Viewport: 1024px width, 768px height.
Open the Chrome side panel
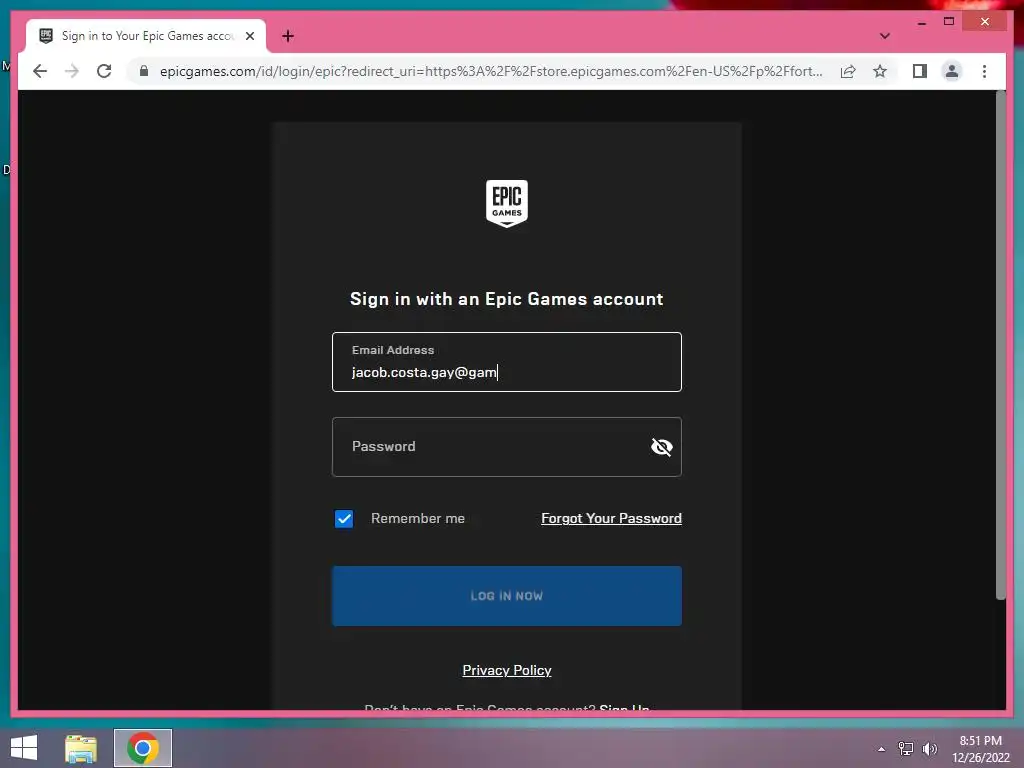[x=920, y=71]
